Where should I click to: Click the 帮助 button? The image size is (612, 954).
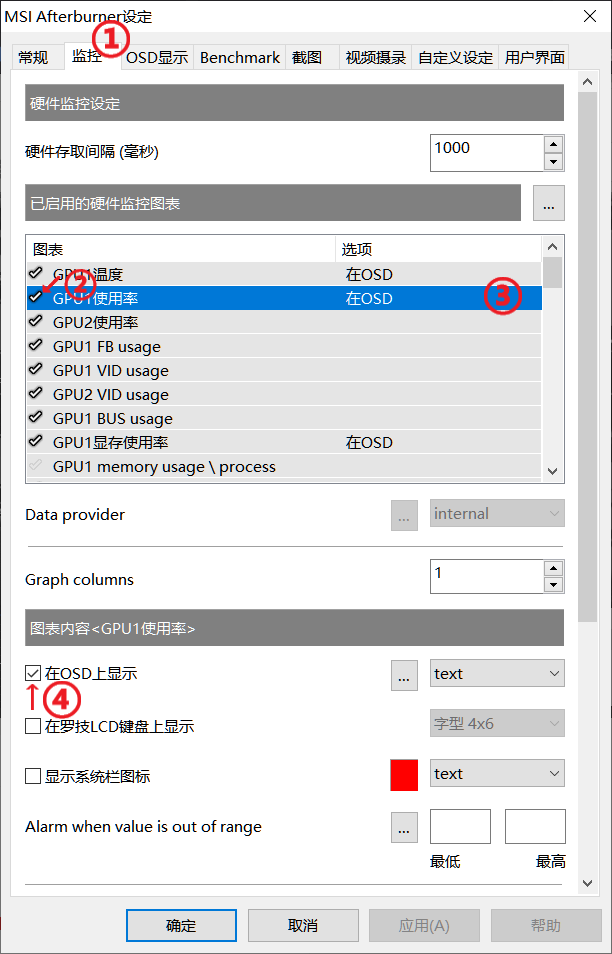pos(546,925)
